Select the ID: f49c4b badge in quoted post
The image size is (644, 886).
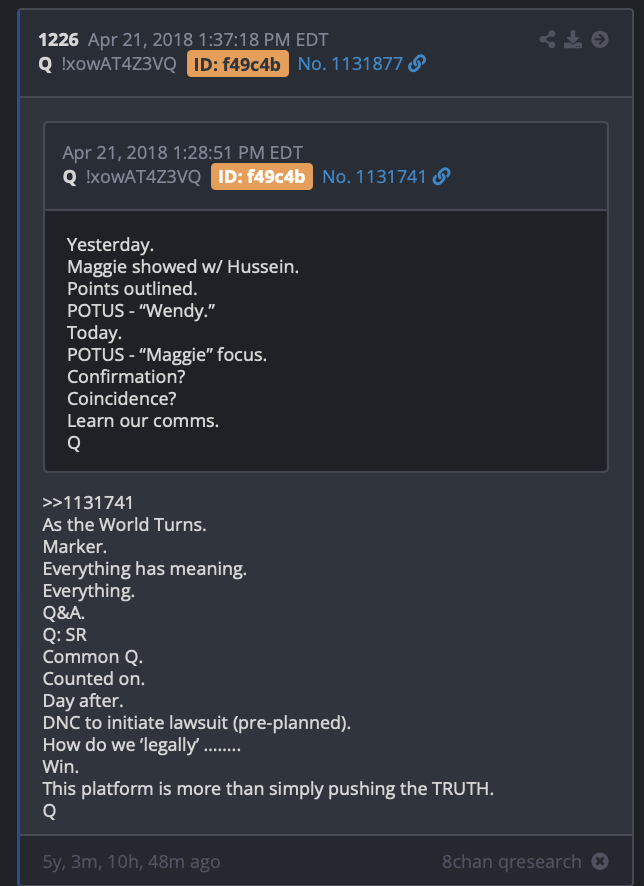(262, 177)
